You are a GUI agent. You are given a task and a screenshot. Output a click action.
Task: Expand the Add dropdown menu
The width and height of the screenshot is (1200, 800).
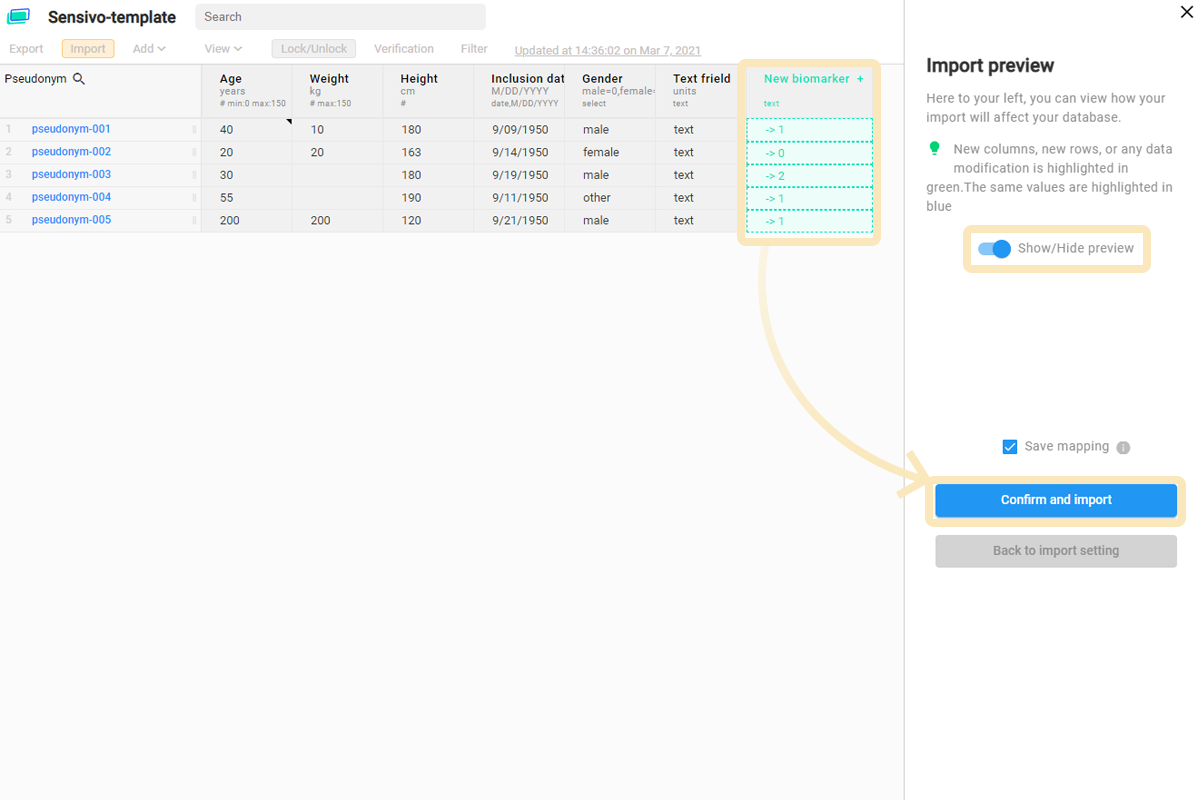[x=149, y=49]
